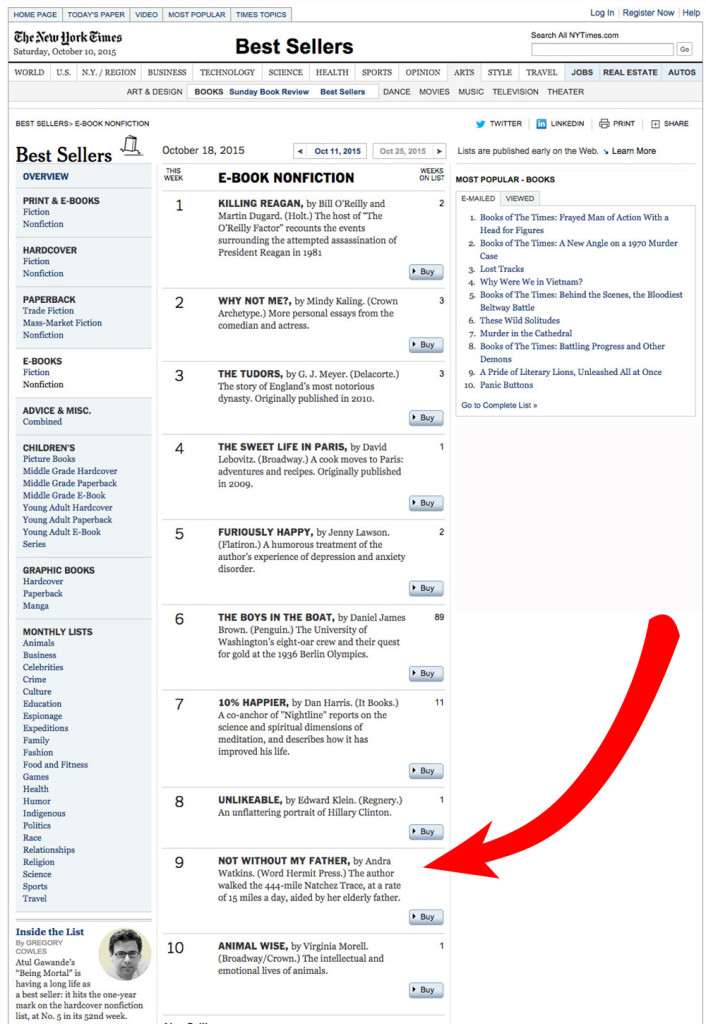
Task: Select REAL ESTATE in the section nav
Action: point(630,72)
